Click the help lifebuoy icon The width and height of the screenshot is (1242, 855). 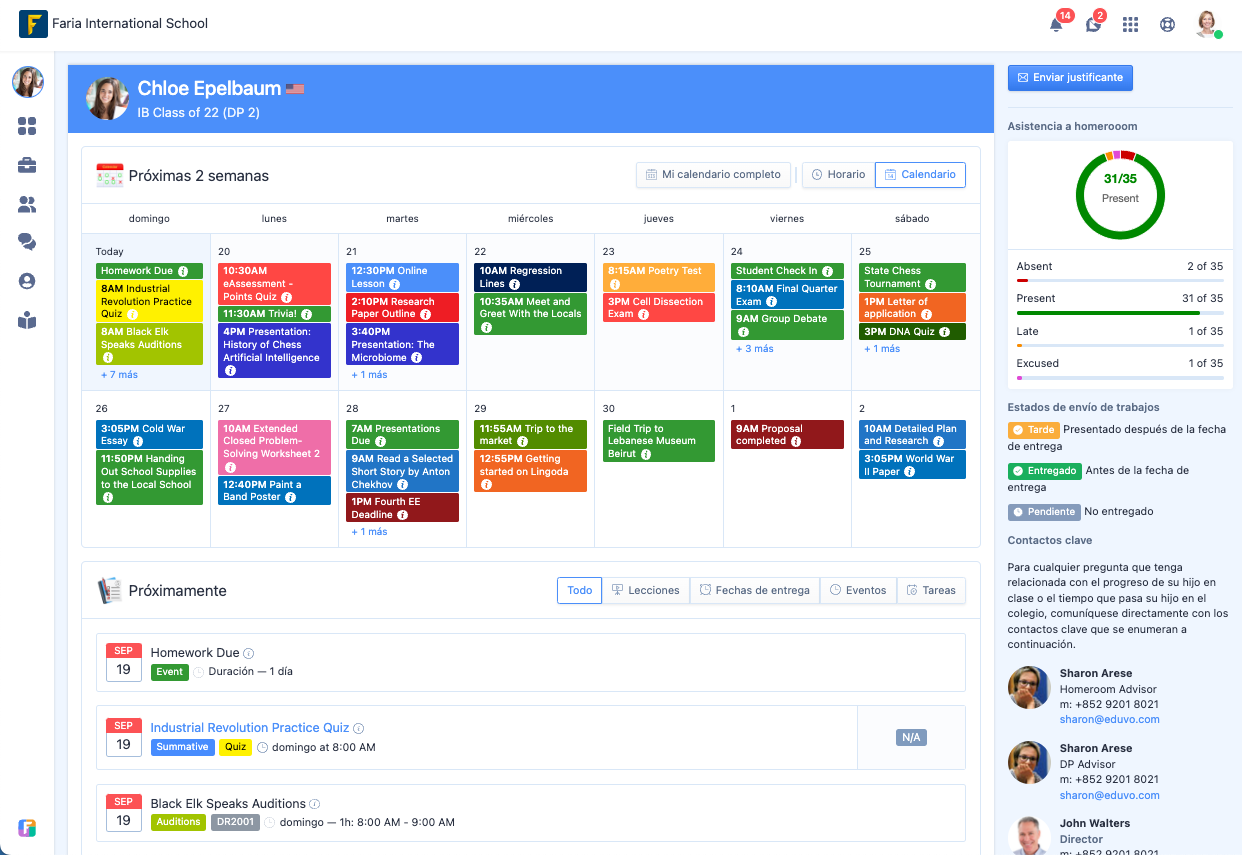pyautogui.click(x=1167, y=25)
